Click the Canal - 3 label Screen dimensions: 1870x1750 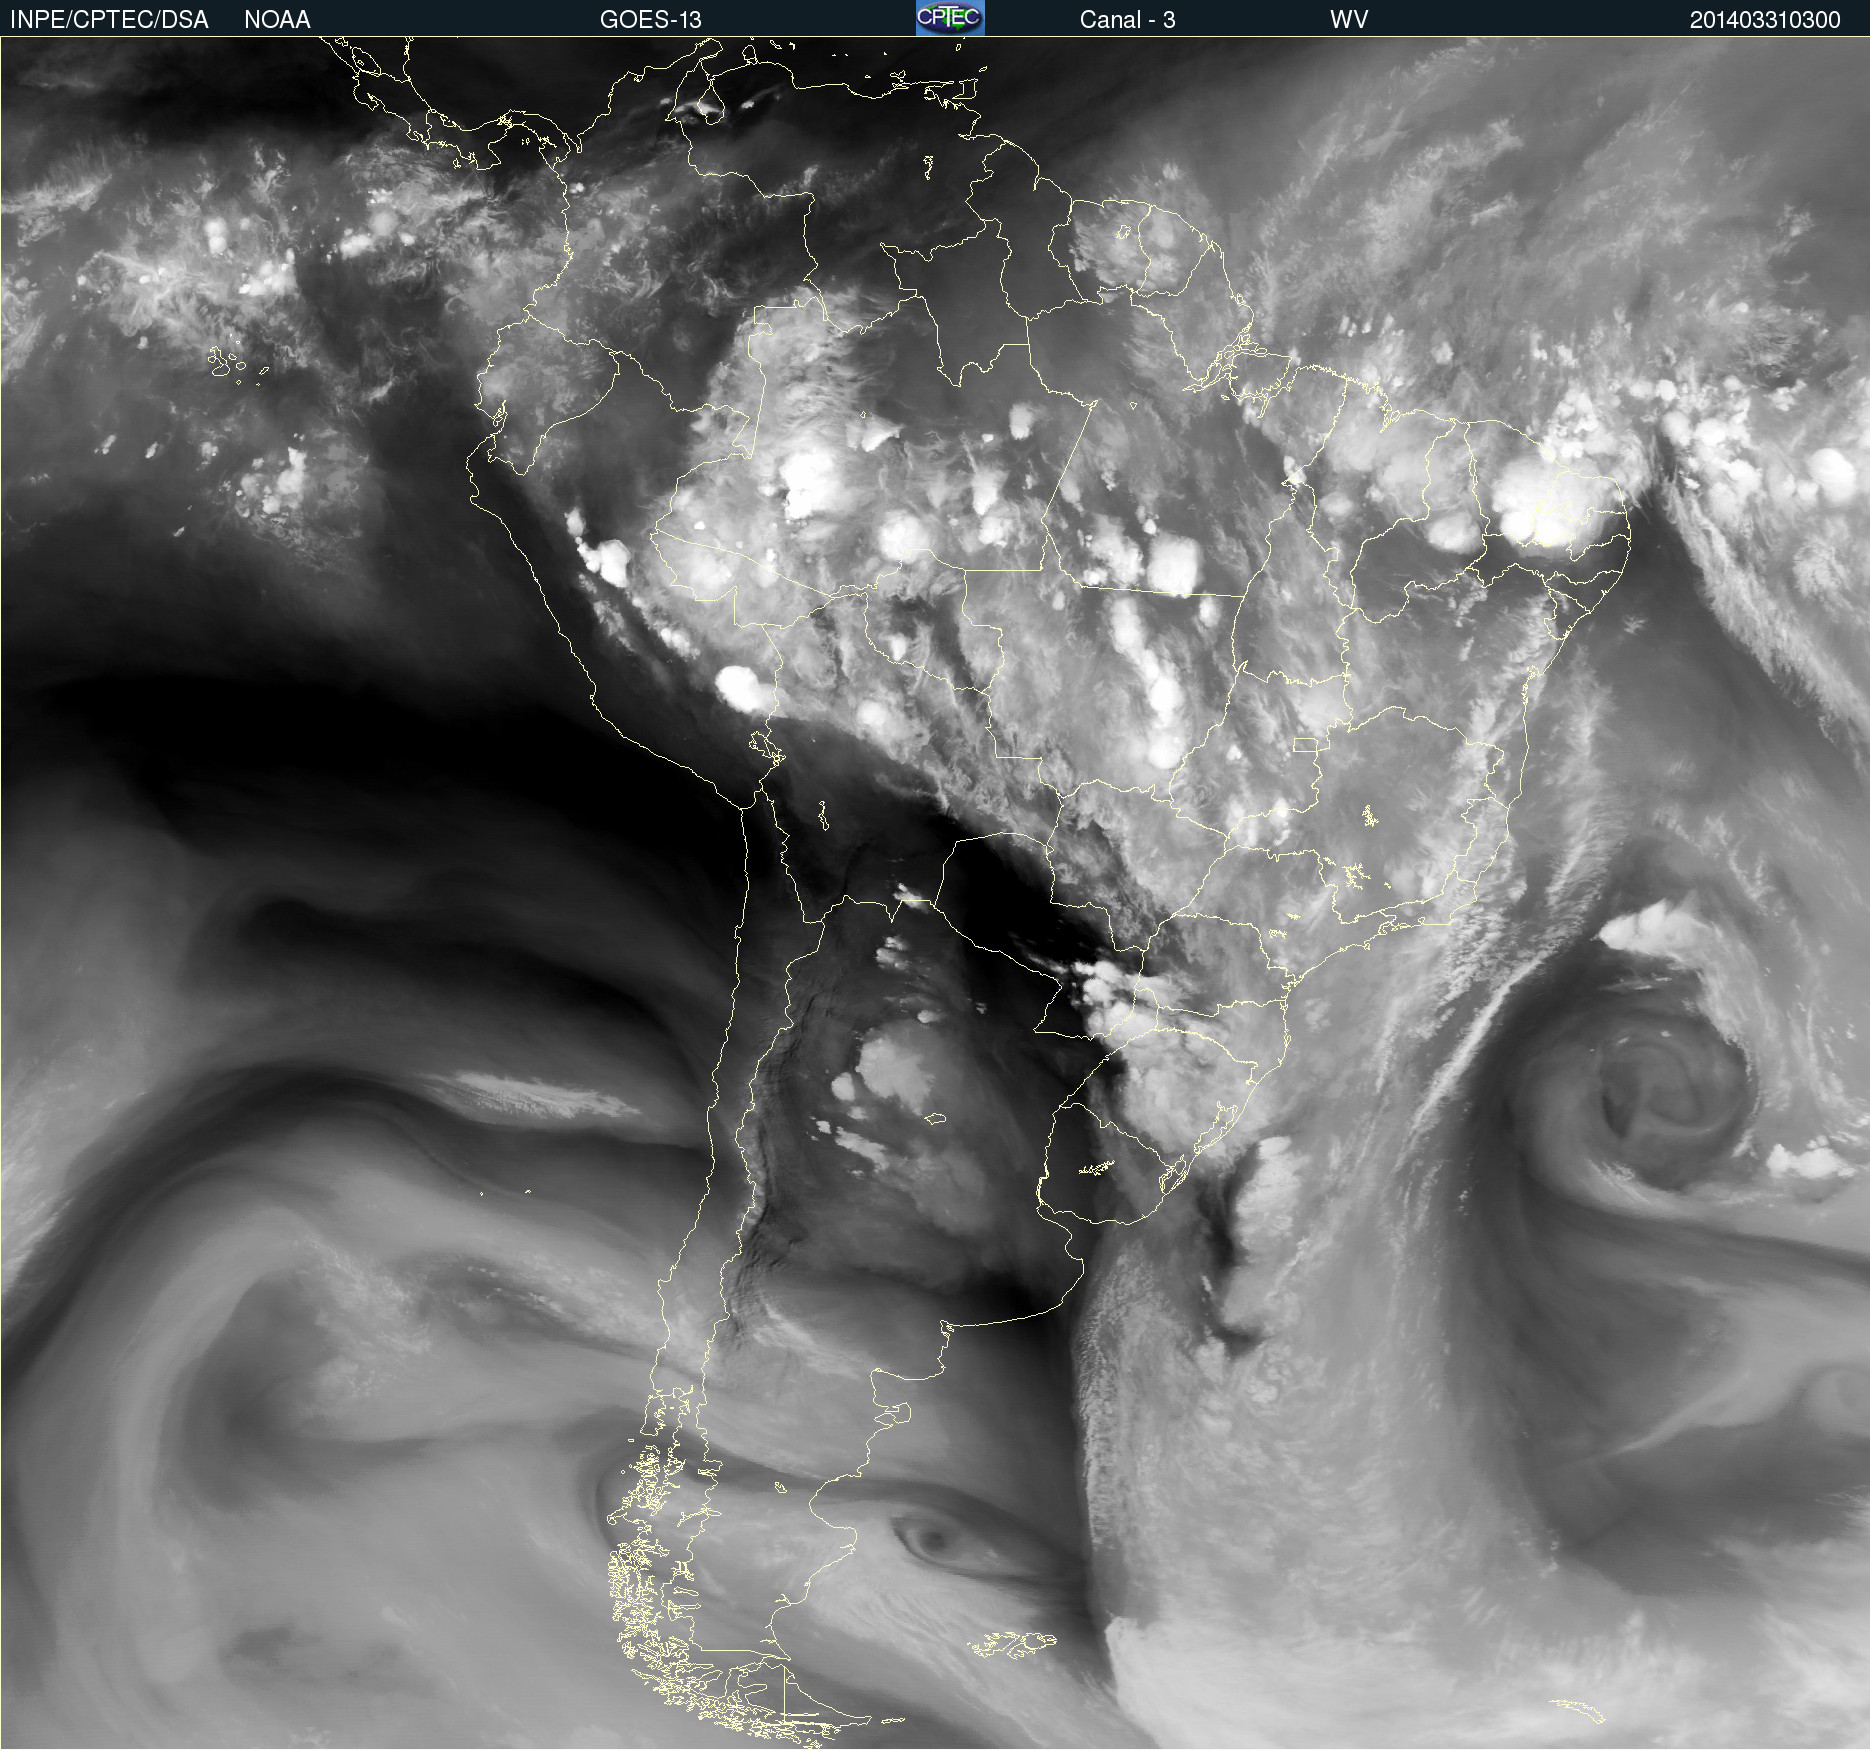click(x=1127, y=20)
